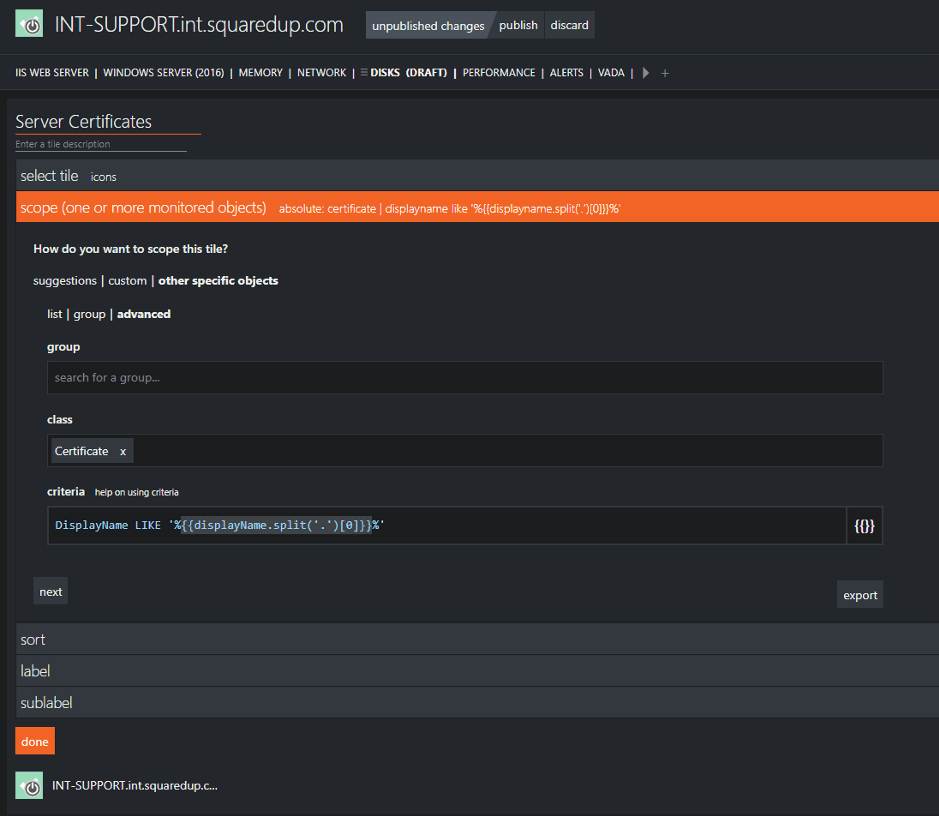Viewport: 939px width, 816px height.
Task: Click the search for a group field
Action: [x=465, y=378]
